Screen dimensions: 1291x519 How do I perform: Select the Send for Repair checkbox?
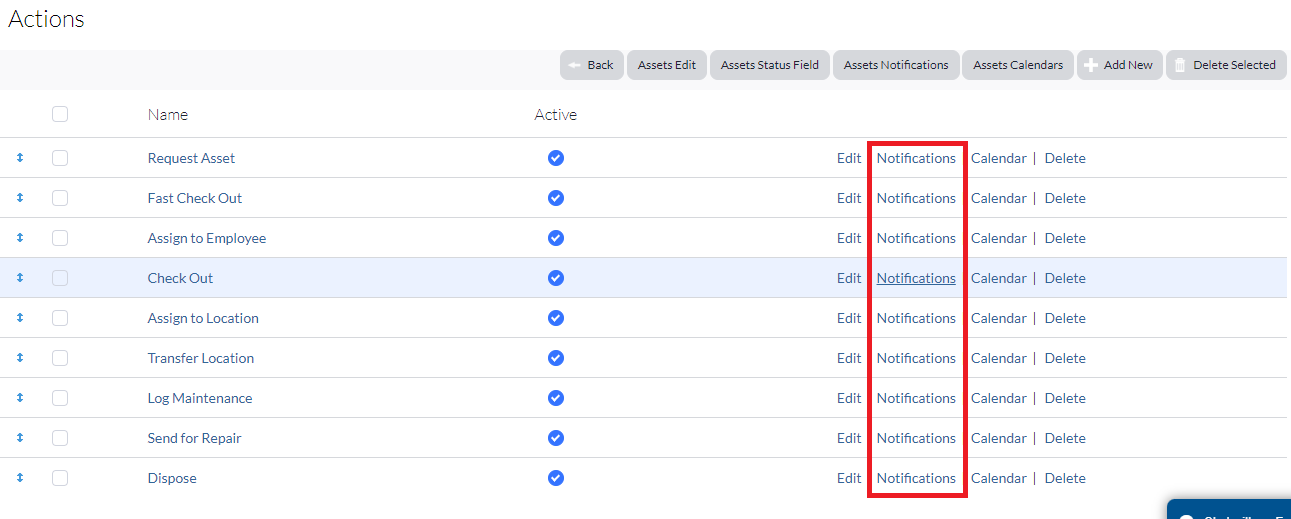[60, 438]
